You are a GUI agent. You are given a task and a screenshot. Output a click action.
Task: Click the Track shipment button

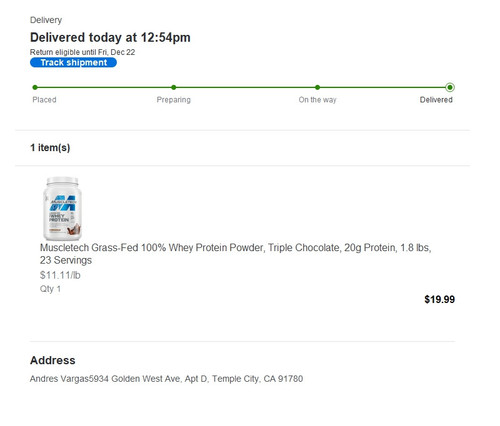(x=73, y=62)
